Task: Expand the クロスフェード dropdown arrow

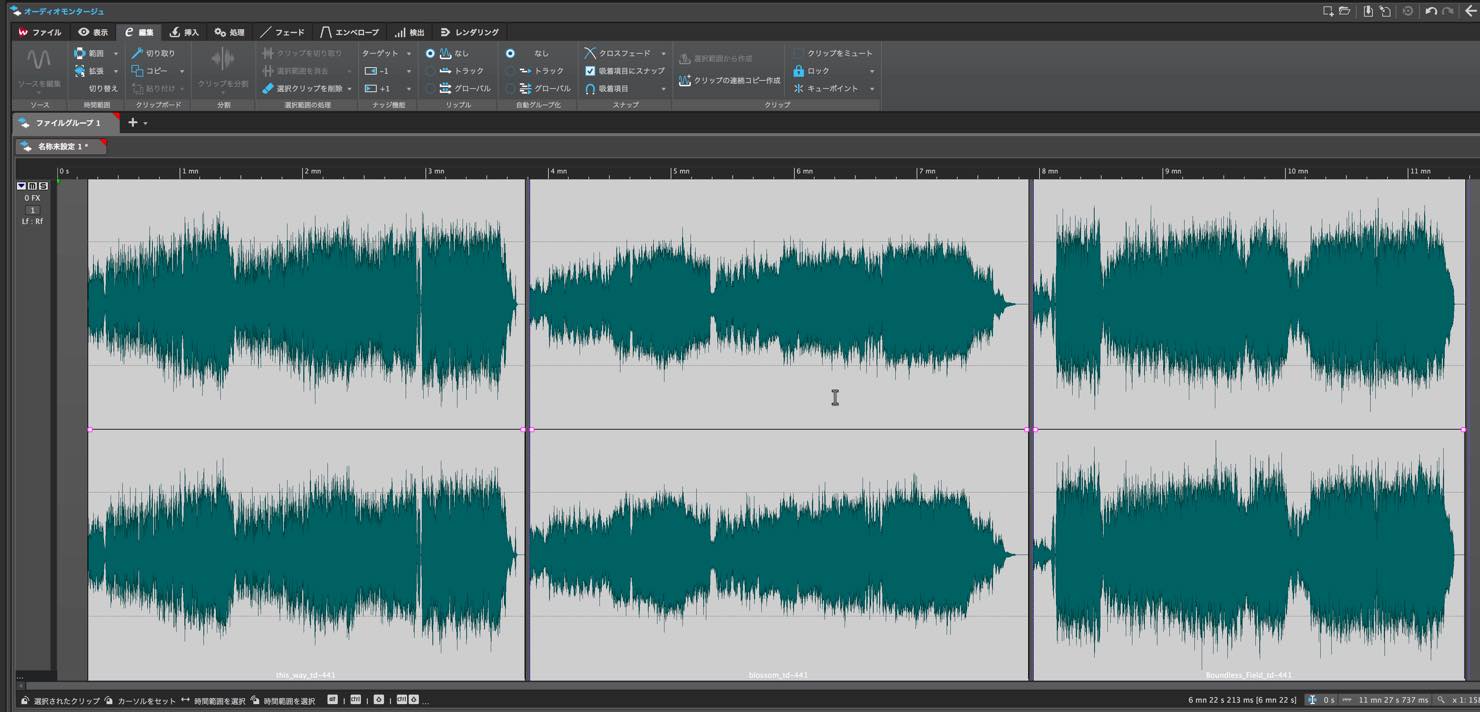Action: tap(663, 53)
